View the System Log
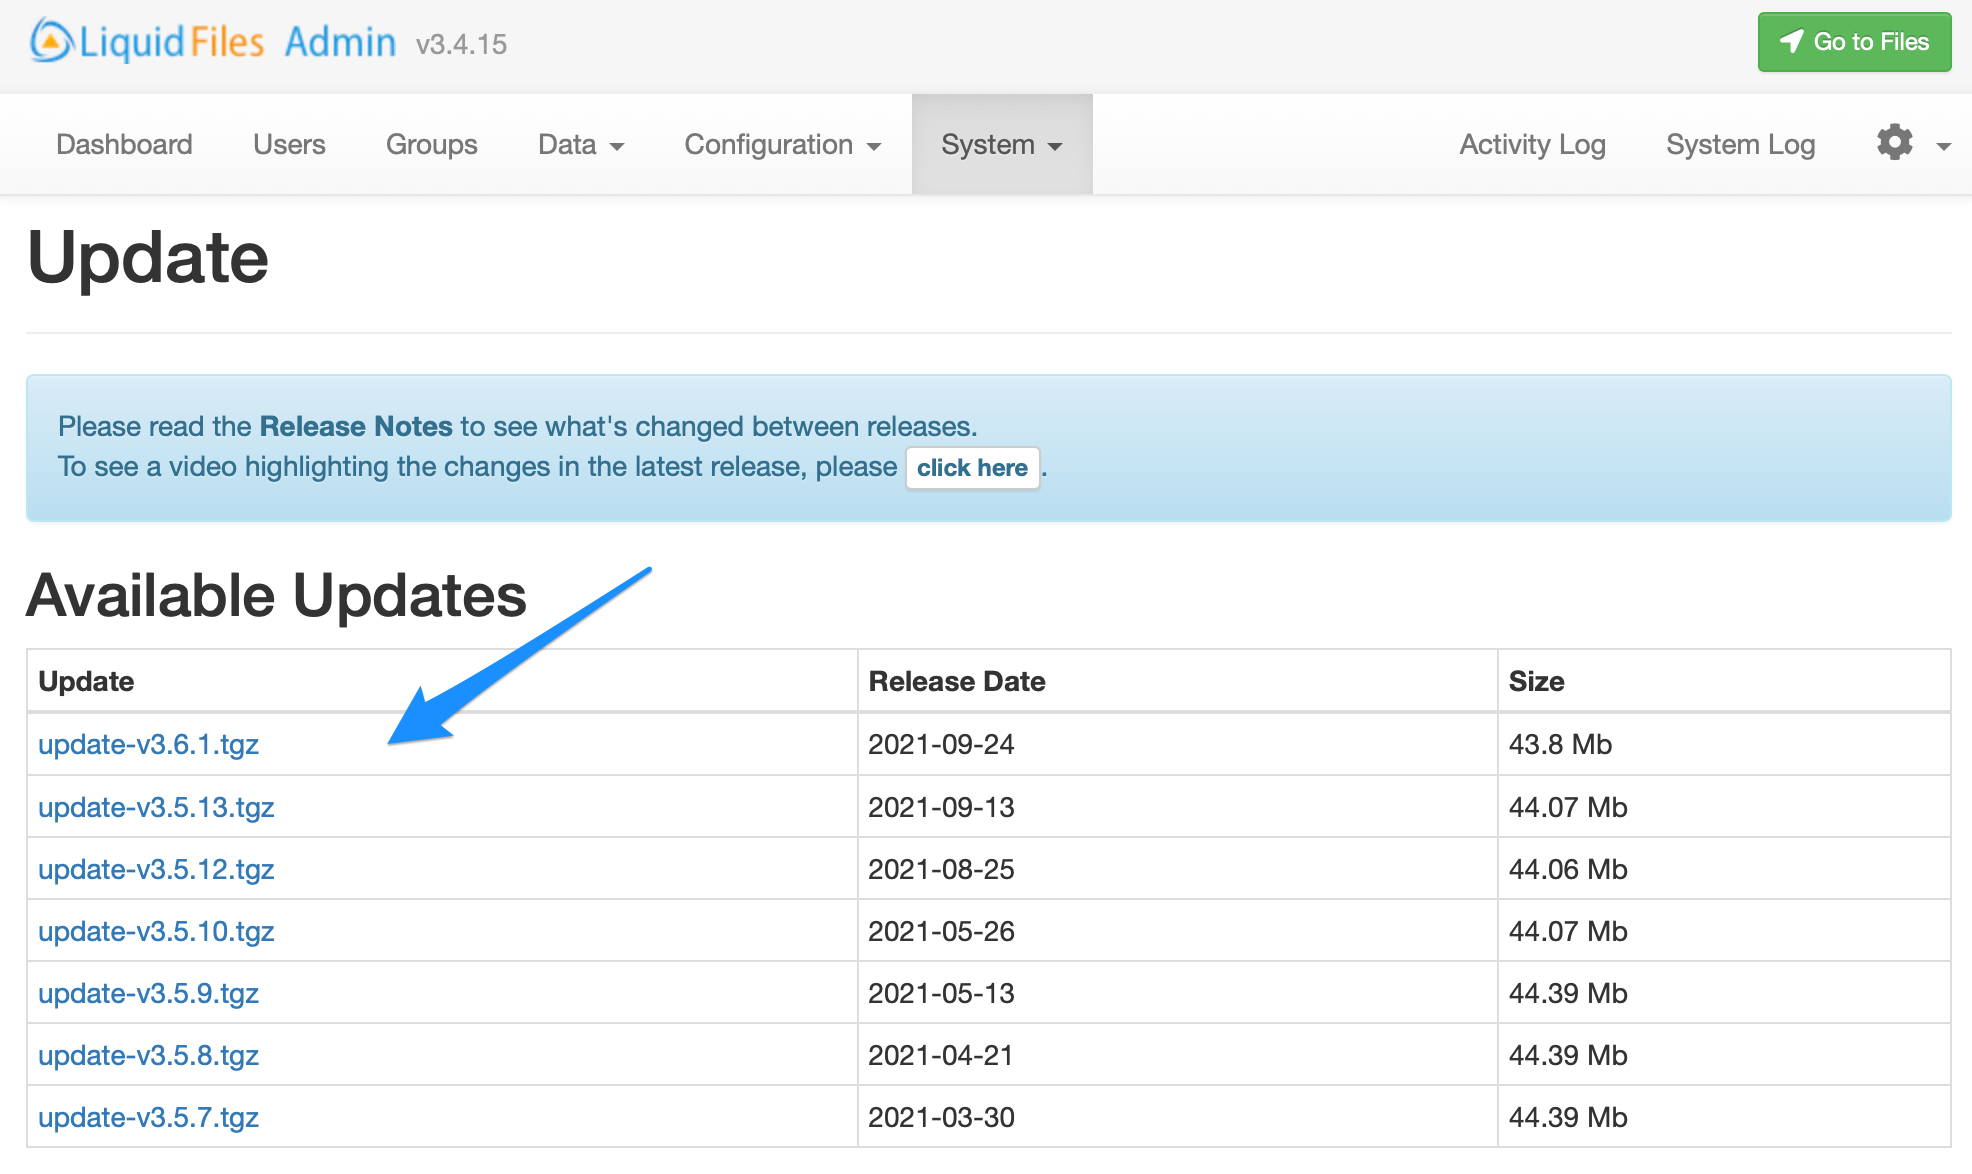This screenshot has height=1174, width=1972. pyautogui.click(x=1740, y=144)
